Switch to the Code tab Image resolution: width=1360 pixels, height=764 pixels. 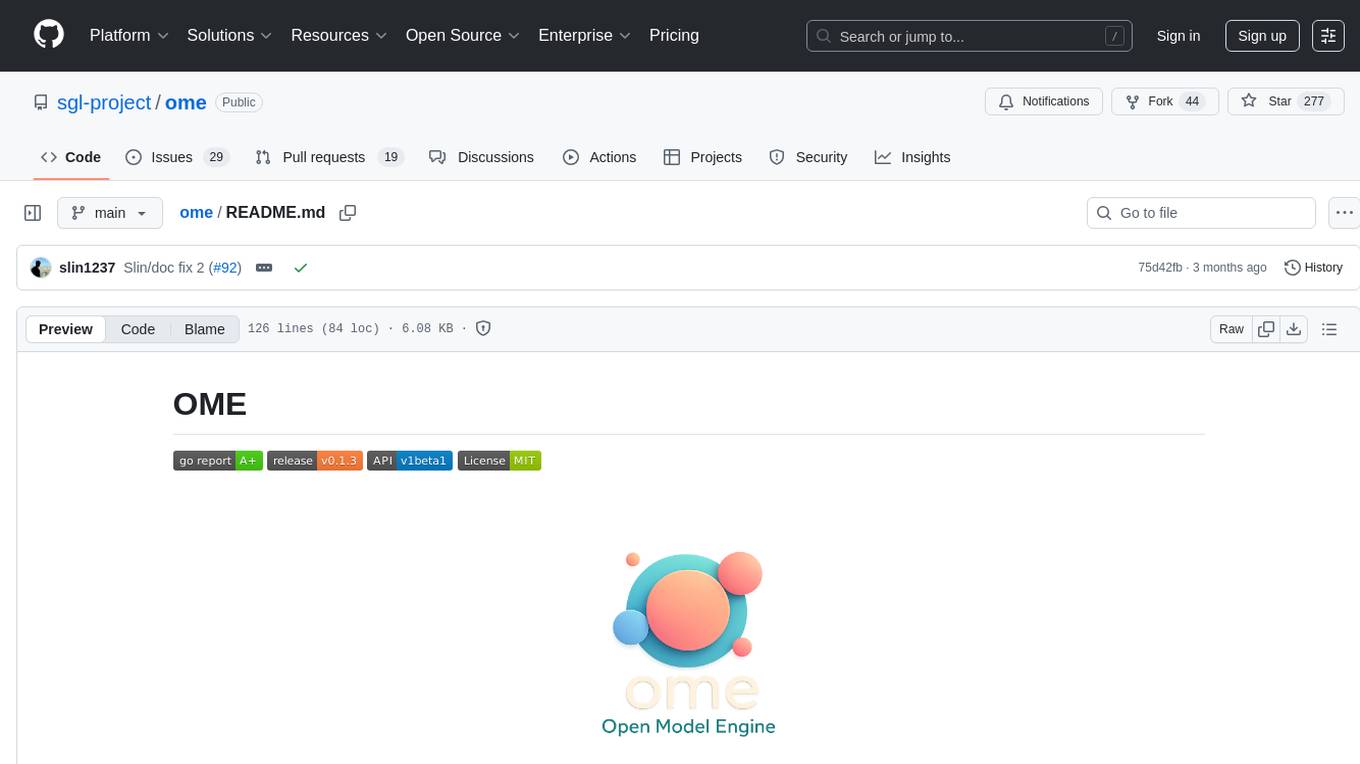coord(71,157)
